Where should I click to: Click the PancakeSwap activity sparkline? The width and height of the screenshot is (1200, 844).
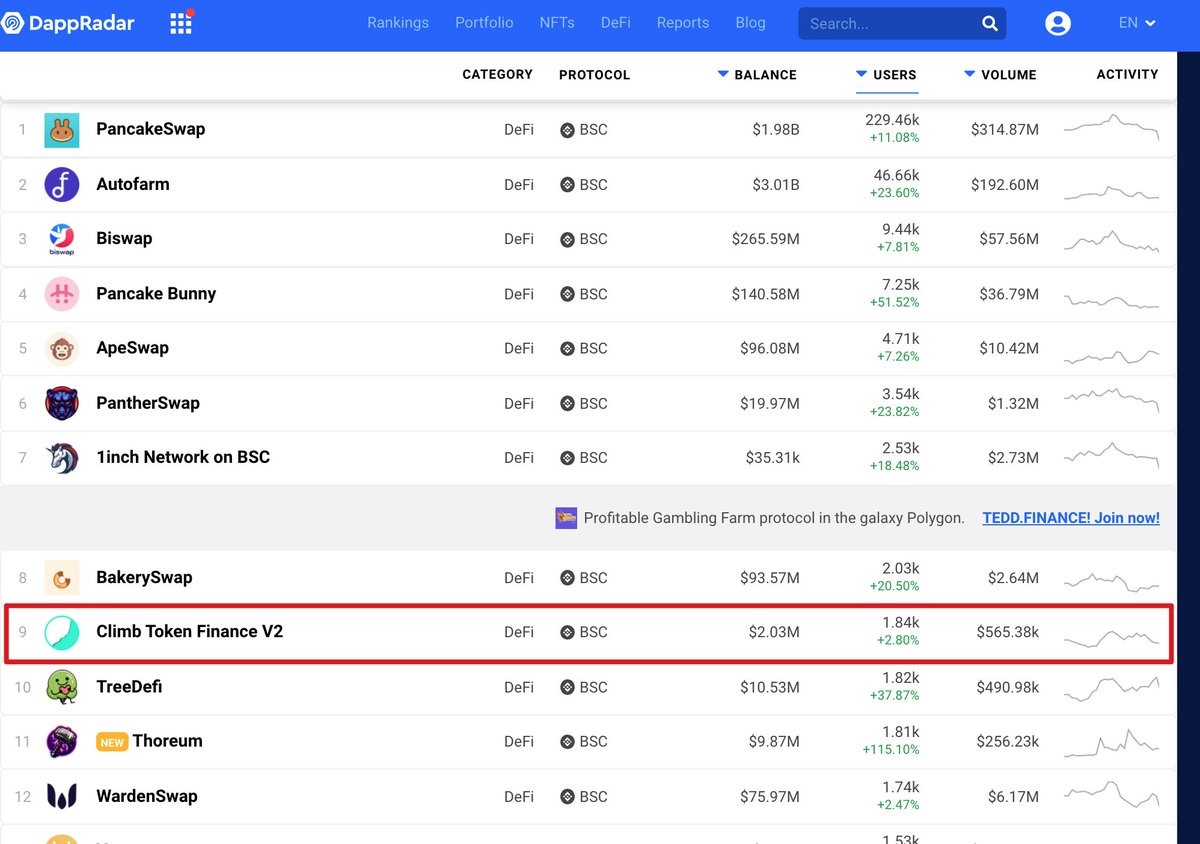point(1111,129)
